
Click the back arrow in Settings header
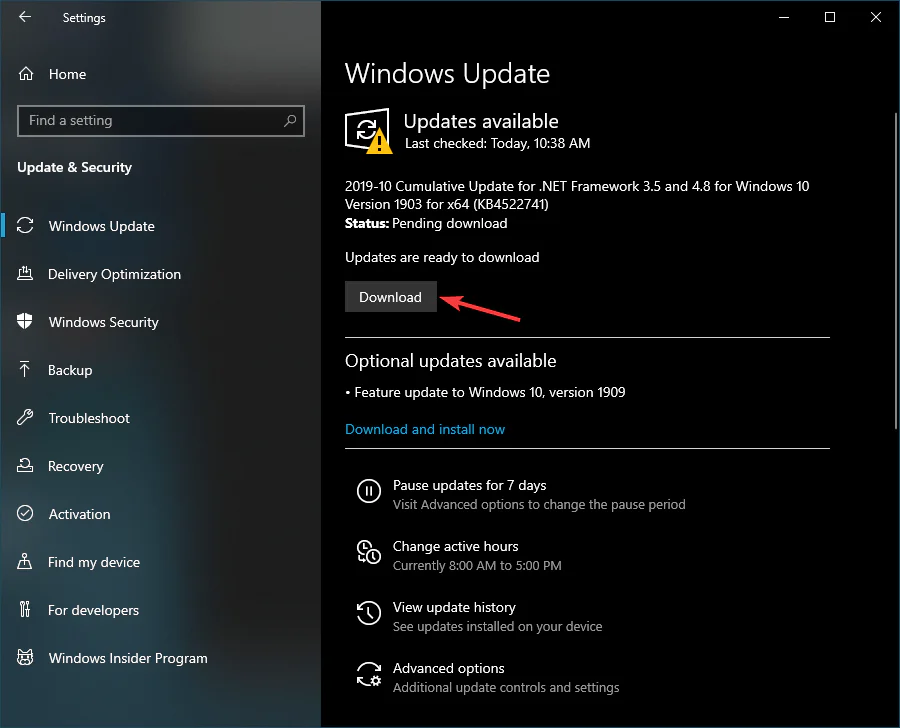[x=25, y=17]
